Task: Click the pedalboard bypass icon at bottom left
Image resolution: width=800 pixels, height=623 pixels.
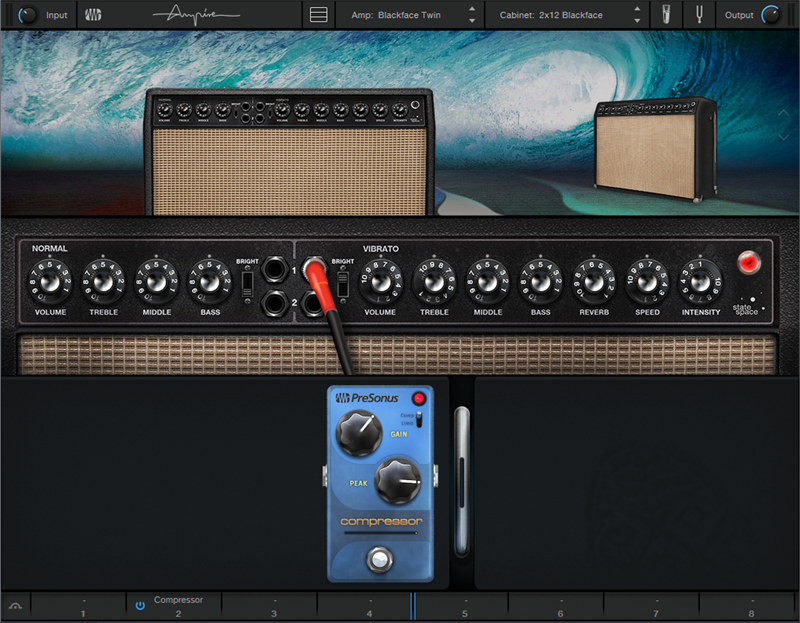Action: (15, 606)
